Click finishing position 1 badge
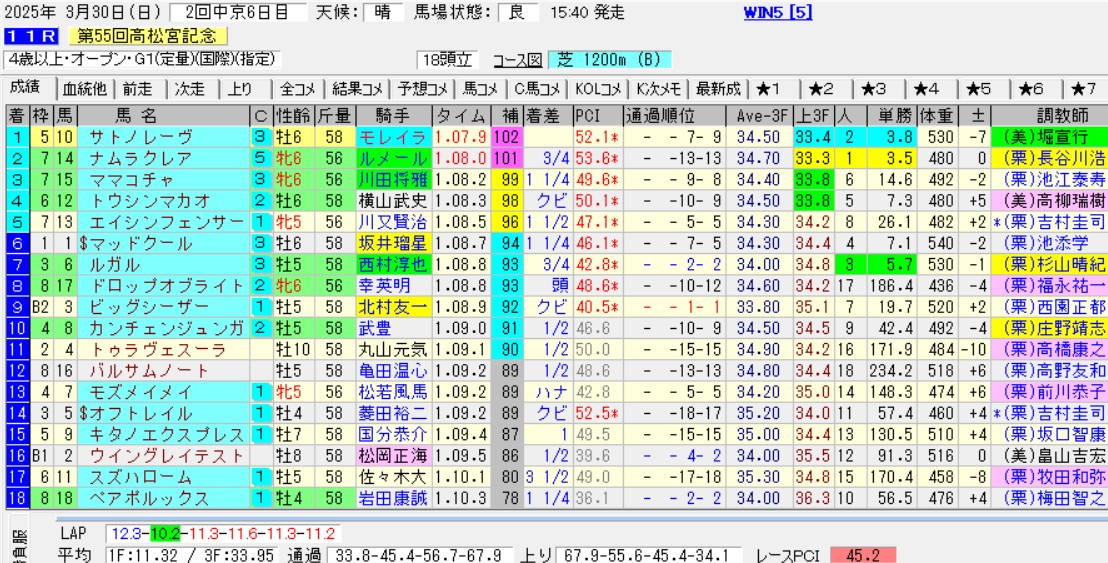Viewport: 1108px width, 563px height. coord(16,136)
